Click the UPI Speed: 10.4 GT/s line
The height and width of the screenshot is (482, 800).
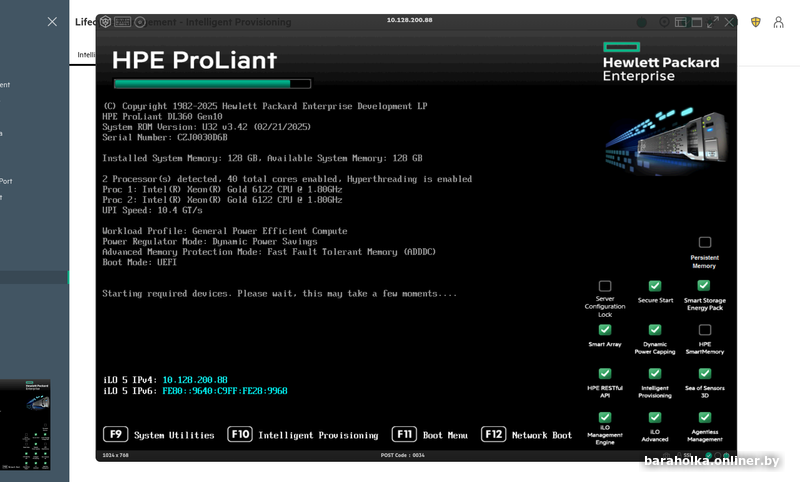pyautogui.click(x=152, y=210)
